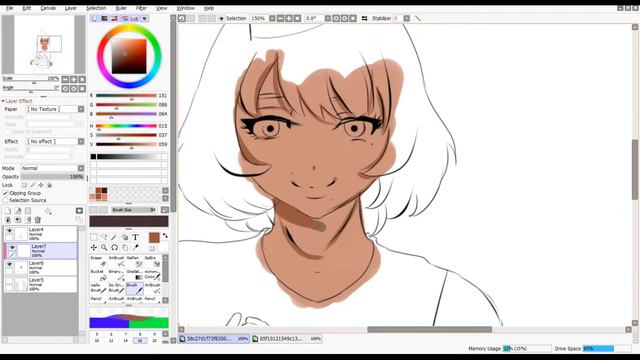This screenshot has height=360, width=640.
Task: Show the RGB slider panel icon
Action: pos(104,18)
